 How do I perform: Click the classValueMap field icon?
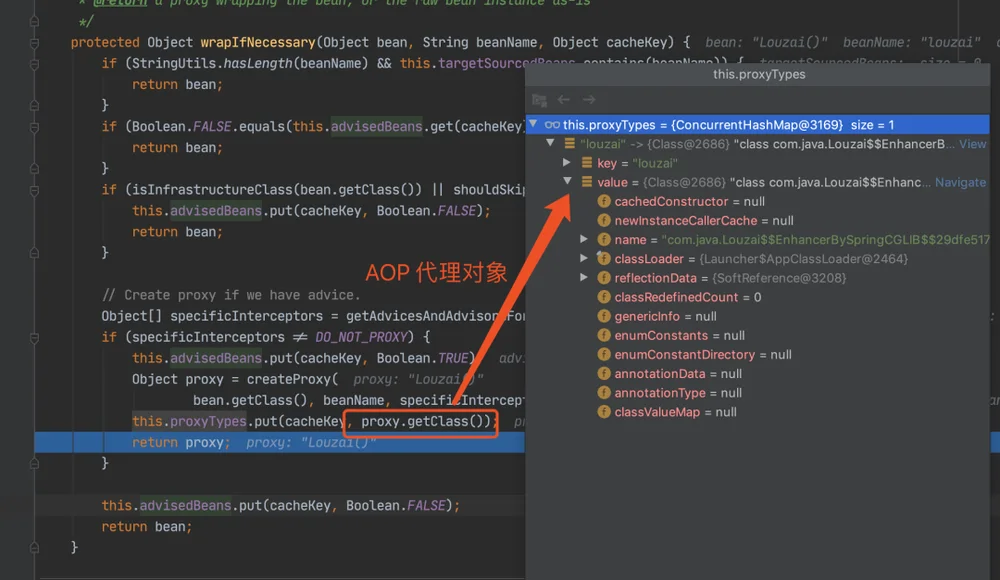(x=604, y=412)
